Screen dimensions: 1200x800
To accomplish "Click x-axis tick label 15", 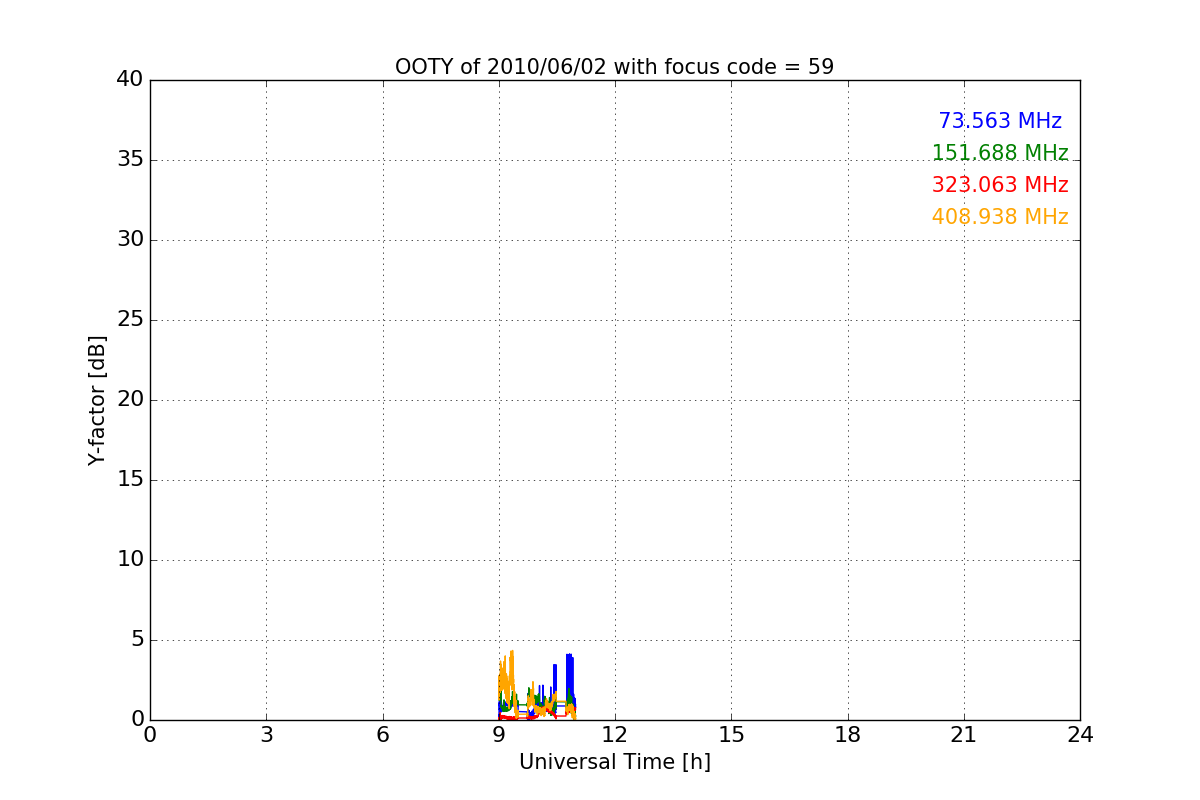I will click(731, 735).
